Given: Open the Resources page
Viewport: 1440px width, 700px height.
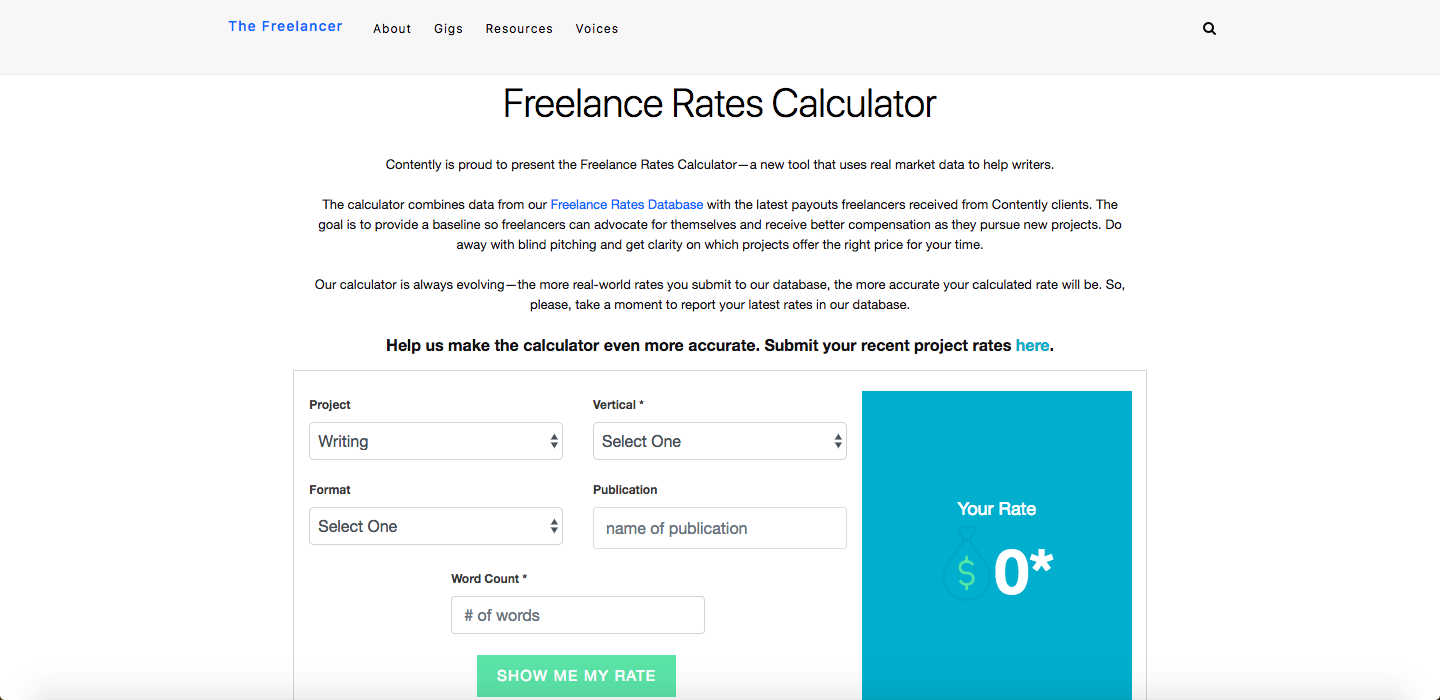Looking at the screenshot, I should tap(519, 28).
